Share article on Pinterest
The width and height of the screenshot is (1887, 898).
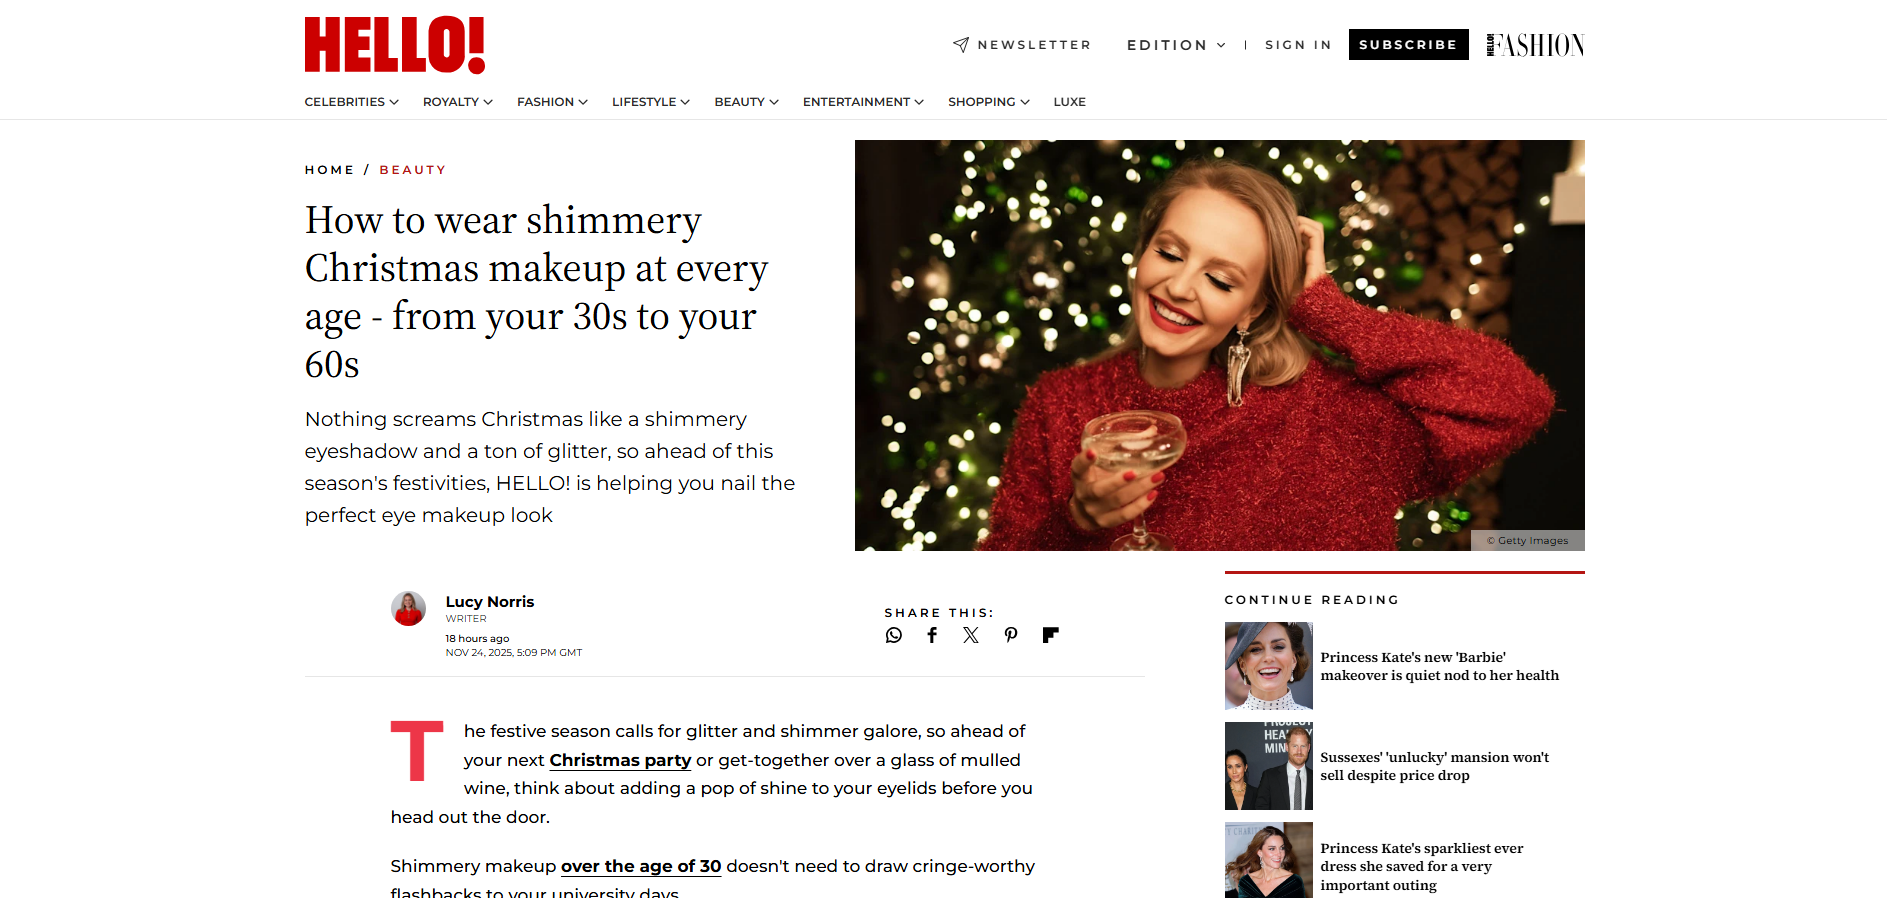tap(1011, 635)
